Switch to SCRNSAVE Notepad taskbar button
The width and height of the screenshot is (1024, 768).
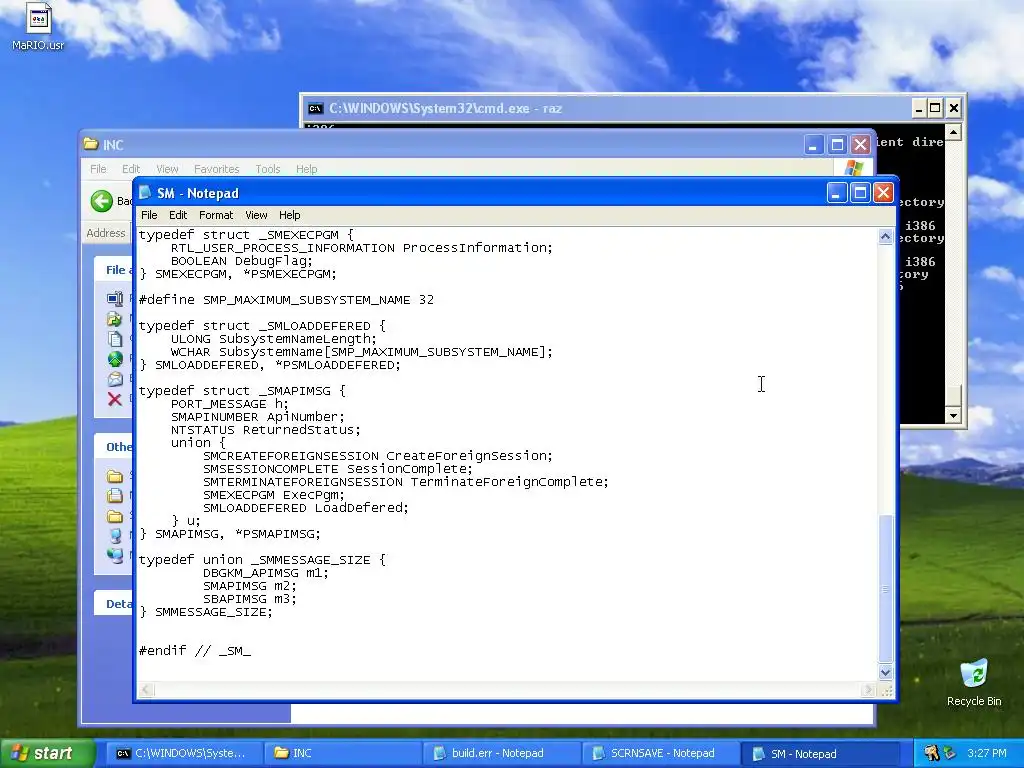click(660, 753)
